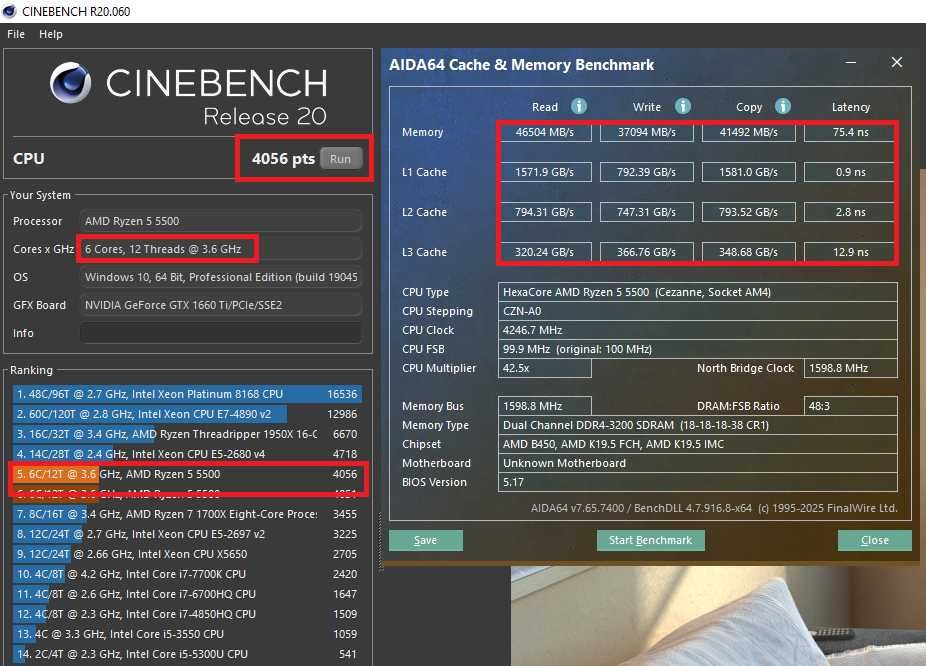The height and width of the screenshot is (666, 926).
Task: Select ranking row Xeon CPU E5-2680 v4
Action: coord(187,454)
